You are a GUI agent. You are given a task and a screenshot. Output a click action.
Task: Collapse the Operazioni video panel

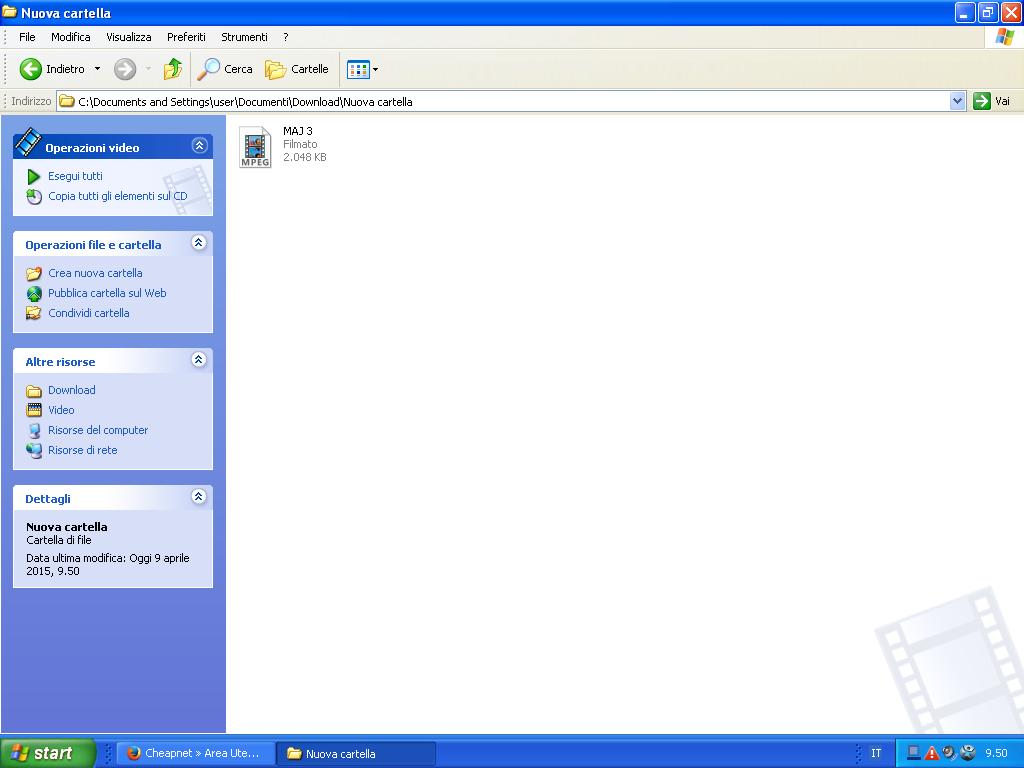pyautogui.click(x=199, y=146)
